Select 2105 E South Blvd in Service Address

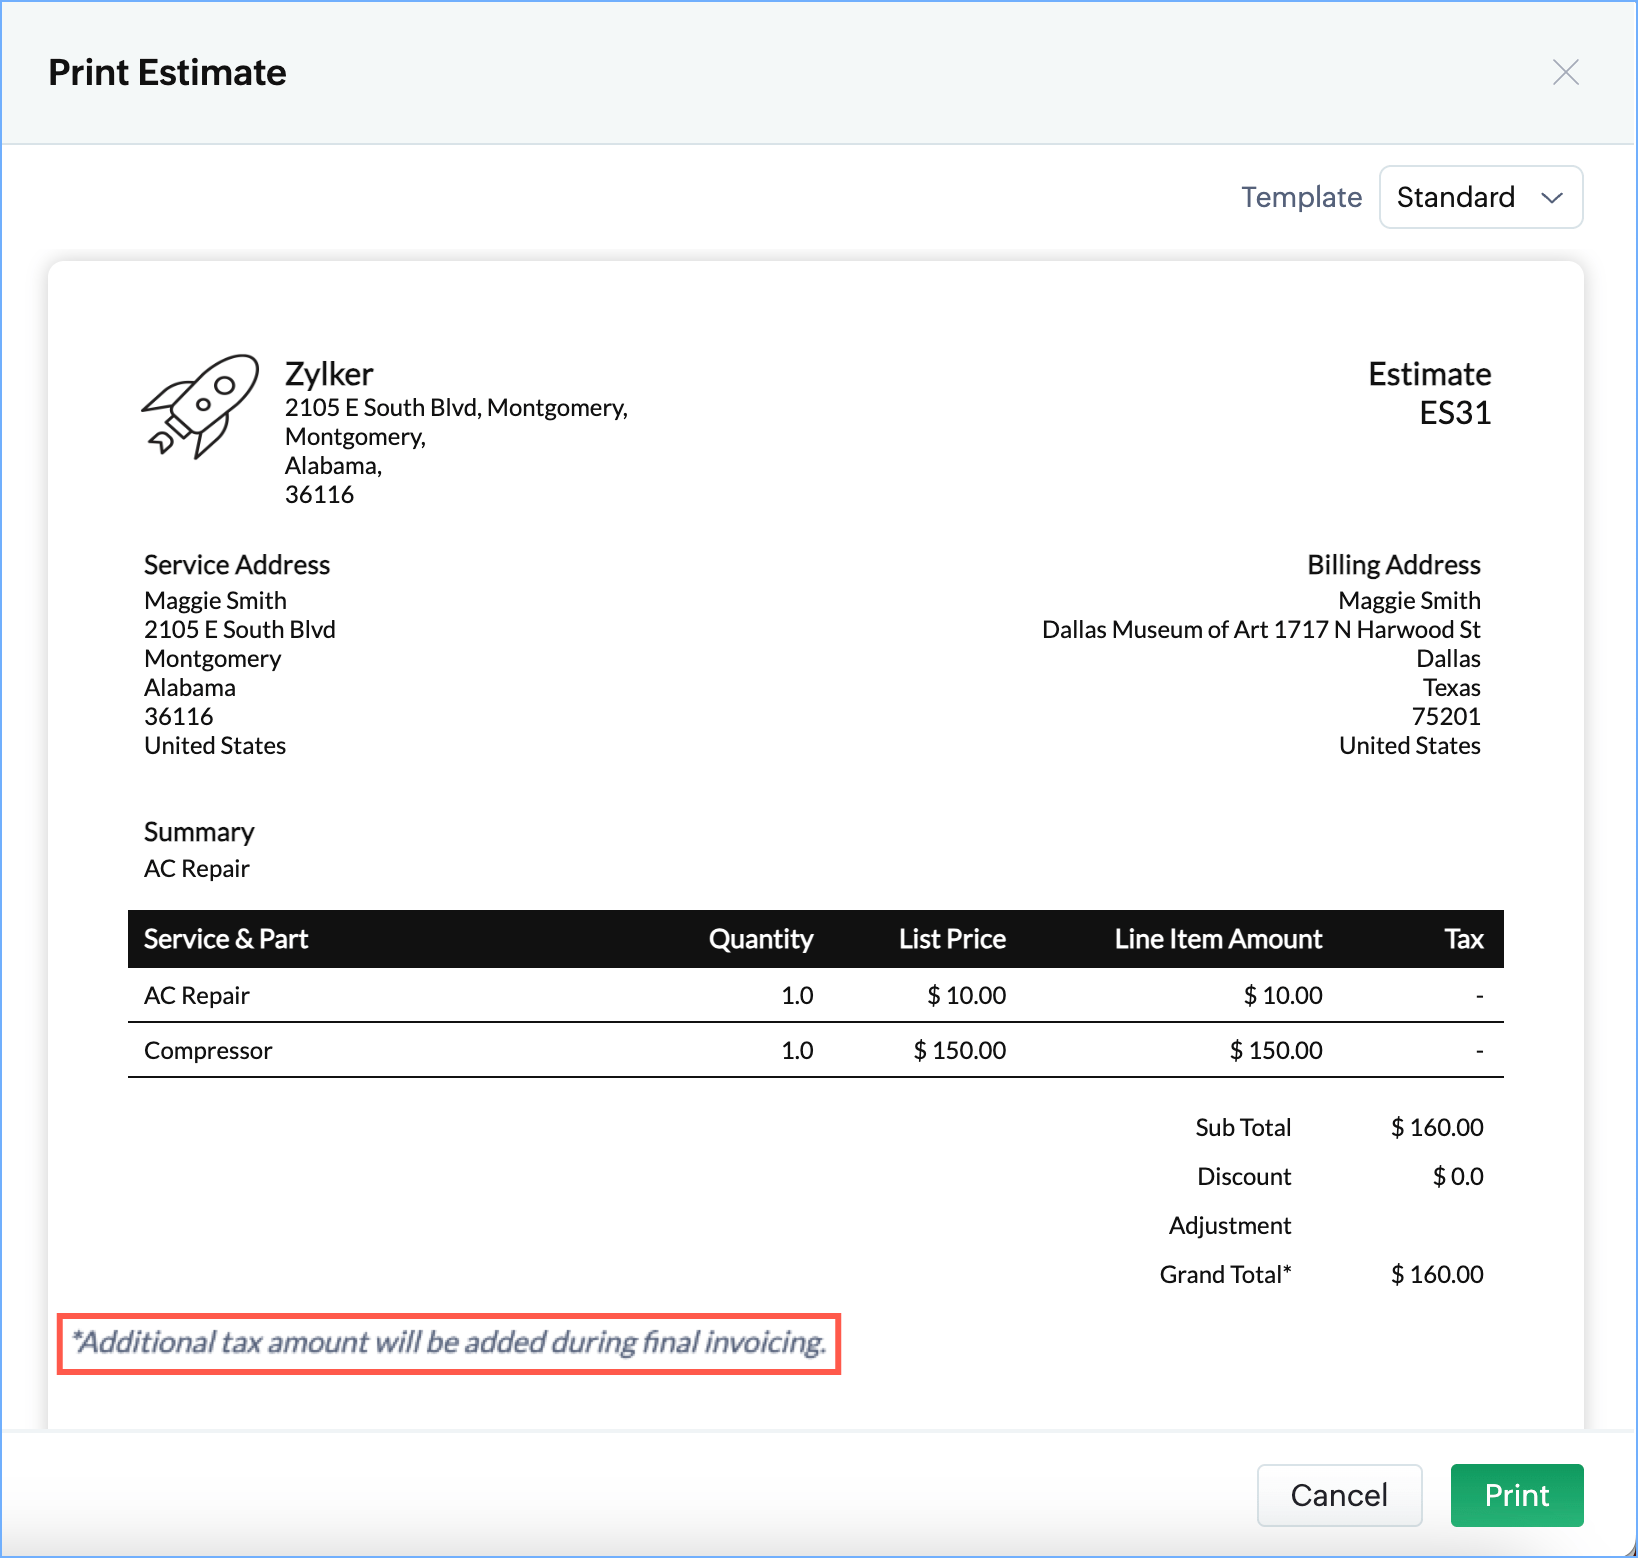(240, 629)
